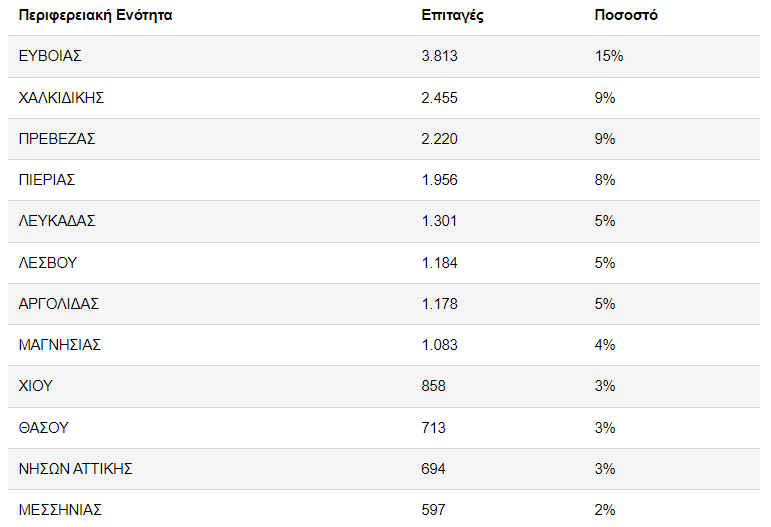Select ΑΡΓΟΛΙΔΑΣ in the first column
This screenshot has width=771, height=527.
click(59, 304)
